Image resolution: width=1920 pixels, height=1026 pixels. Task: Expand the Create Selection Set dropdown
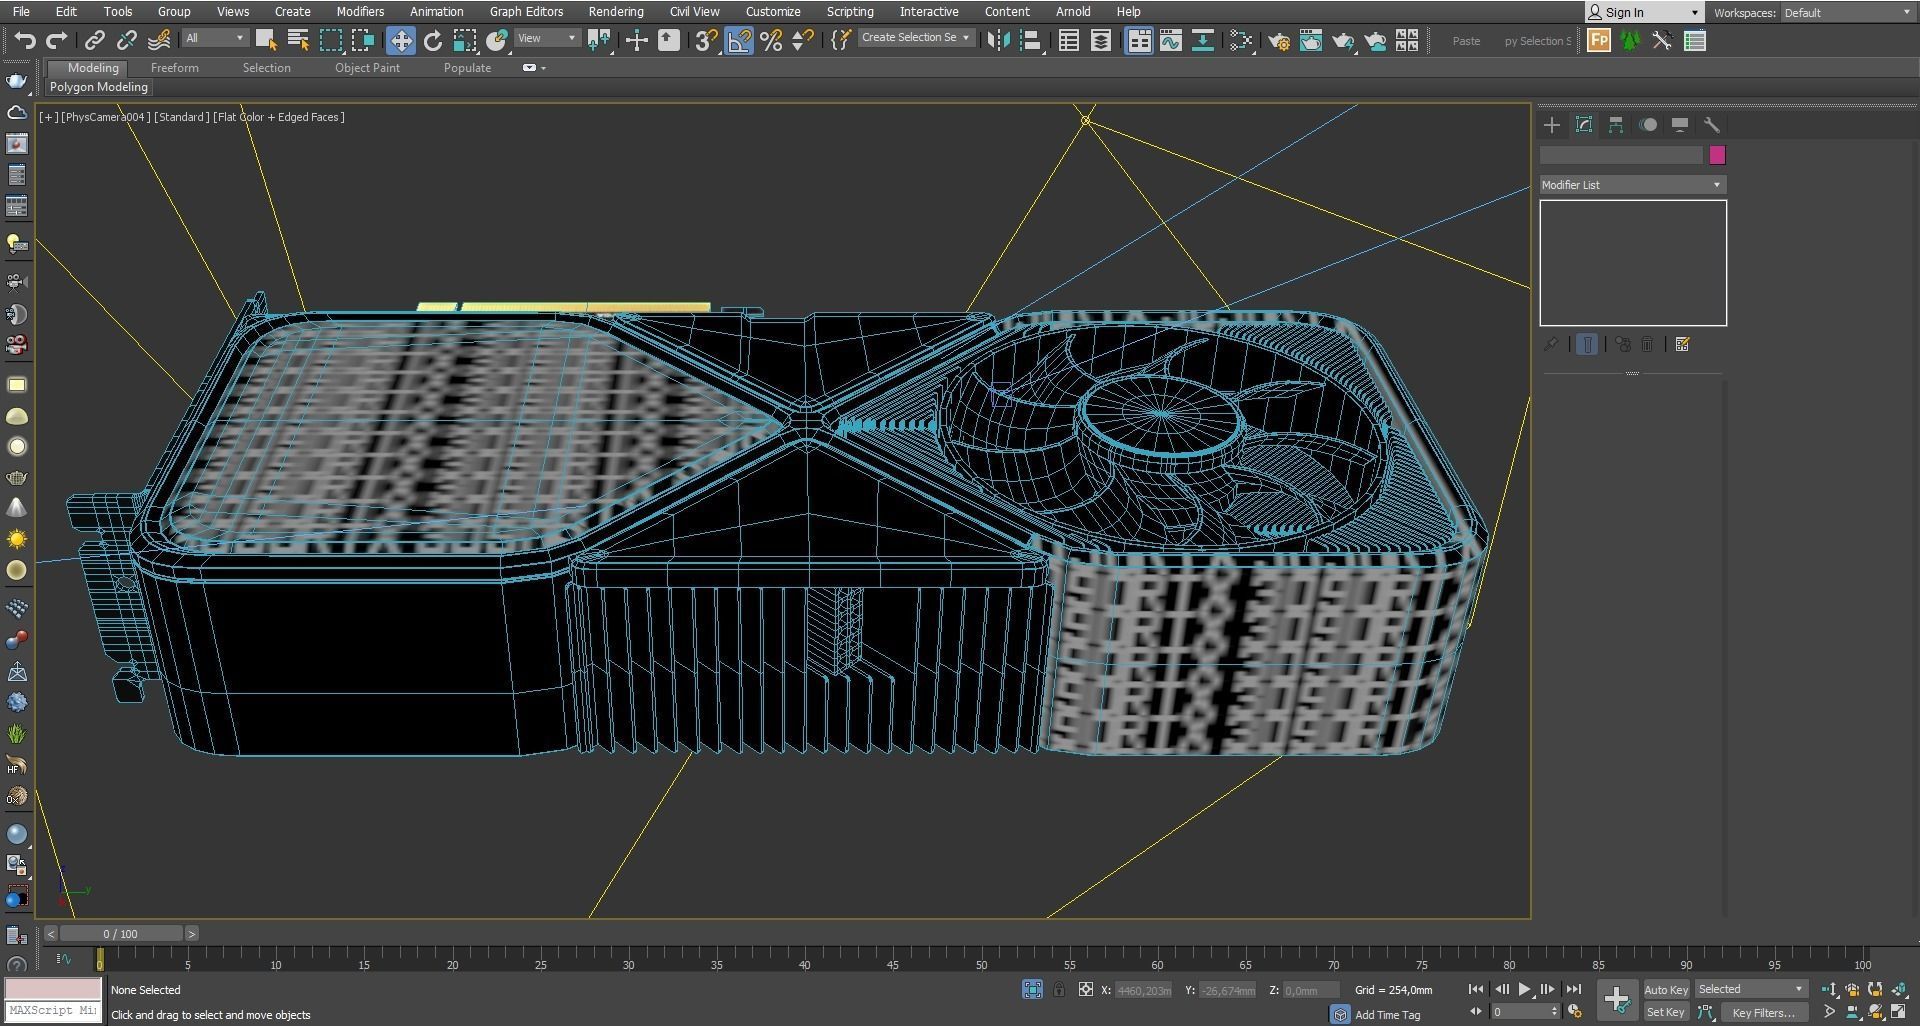tap(915, 38)
